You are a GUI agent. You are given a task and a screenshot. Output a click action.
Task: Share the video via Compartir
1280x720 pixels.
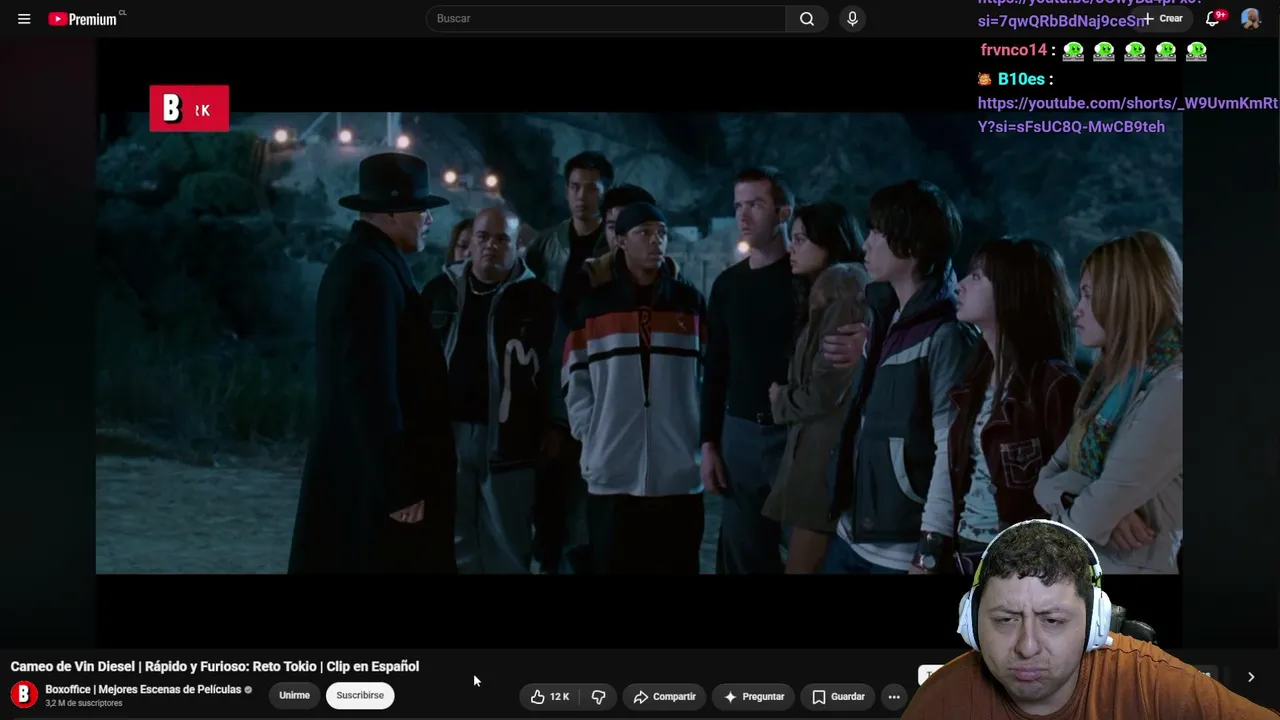coord(665,696)
